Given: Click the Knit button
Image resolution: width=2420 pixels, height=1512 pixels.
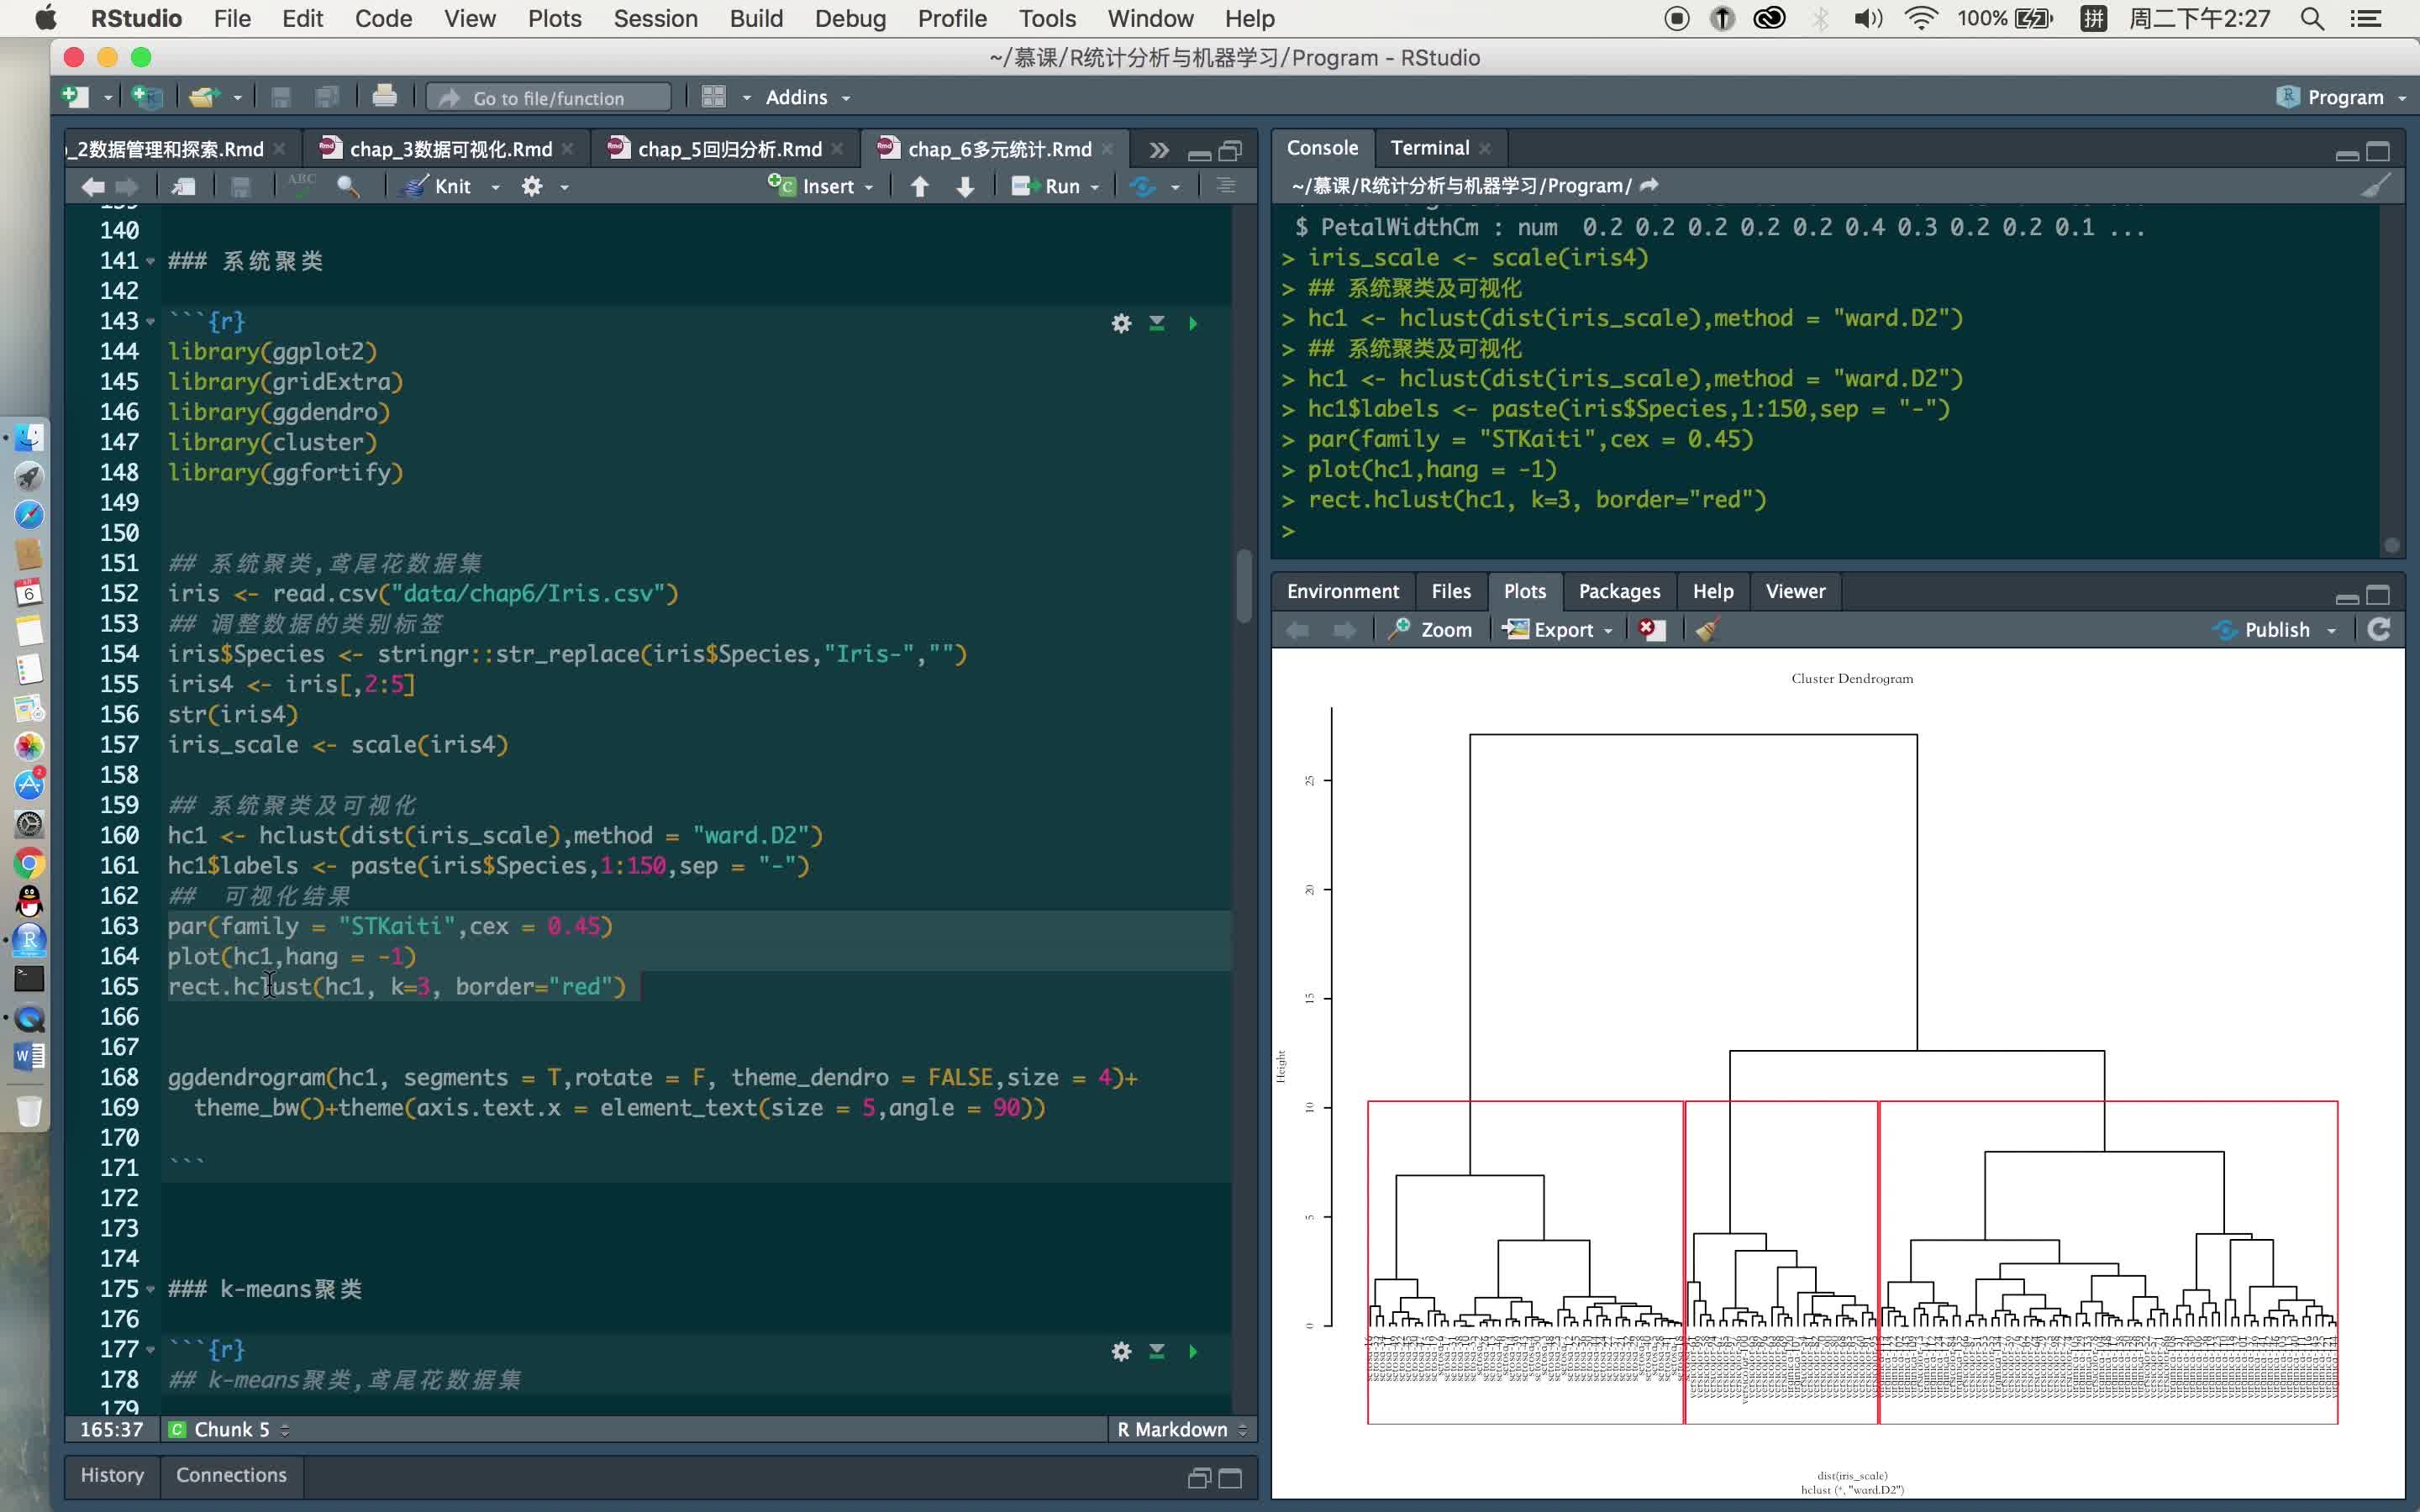Looking at the screenshot, I should (436, 186).
